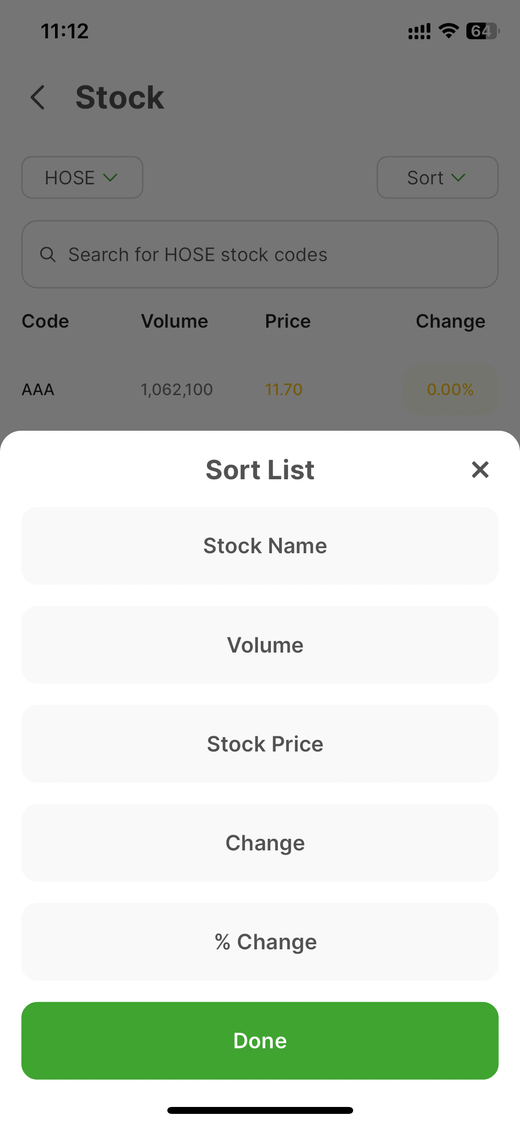Tap the back arrow beside Stock
This screenshot has height=1125, width=520.
click(x=38, y=98)
